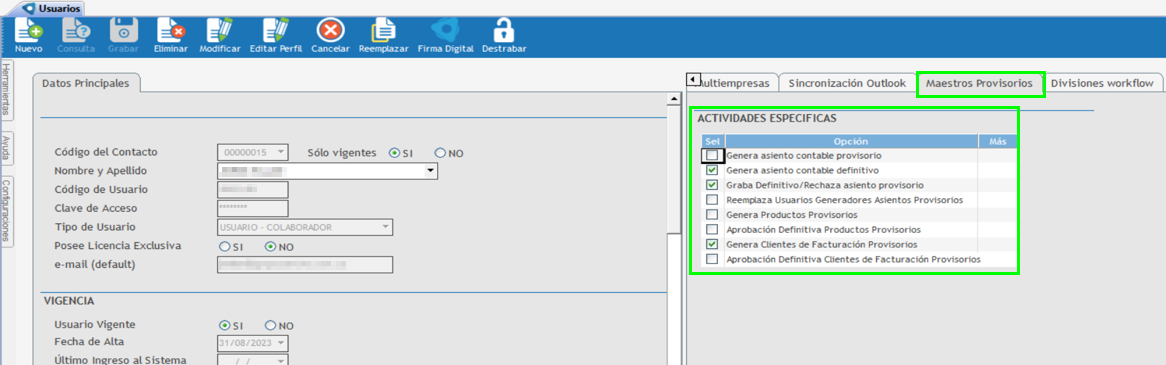Screen dimensions: 1166x365
Task: Click the Clave de Acceso field
Action: tap(252, 208)
